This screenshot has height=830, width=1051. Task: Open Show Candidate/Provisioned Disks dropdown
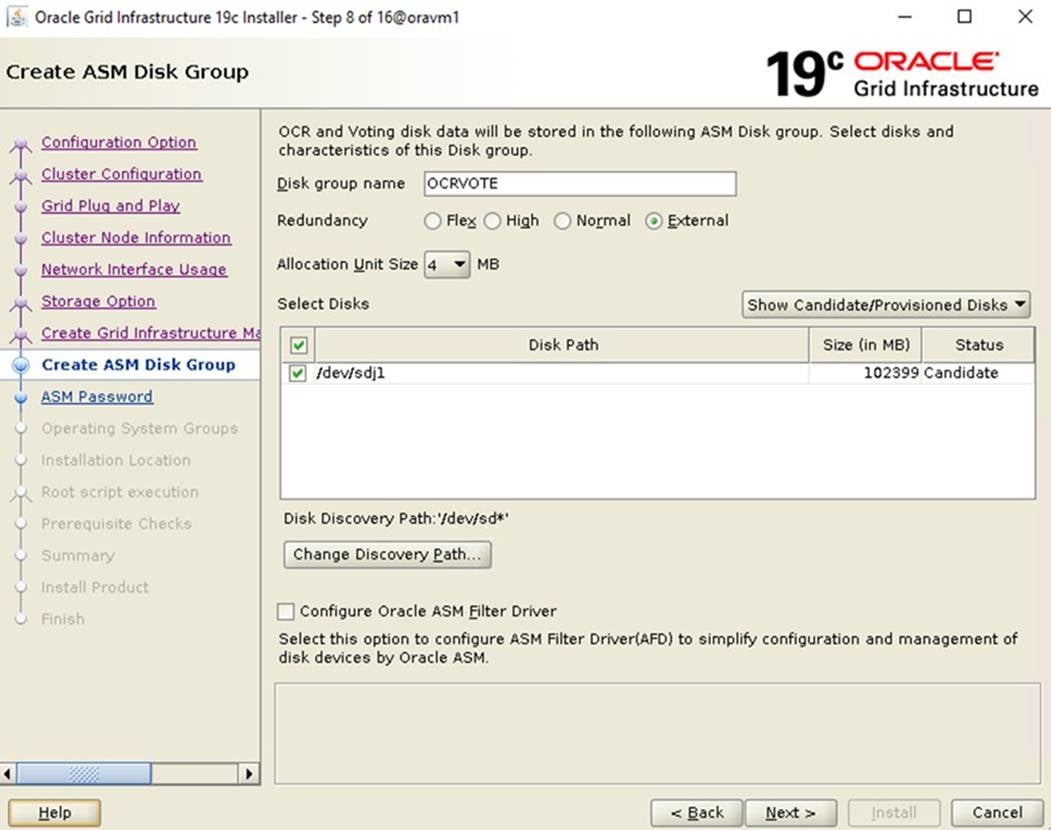[x=886, y=305]
